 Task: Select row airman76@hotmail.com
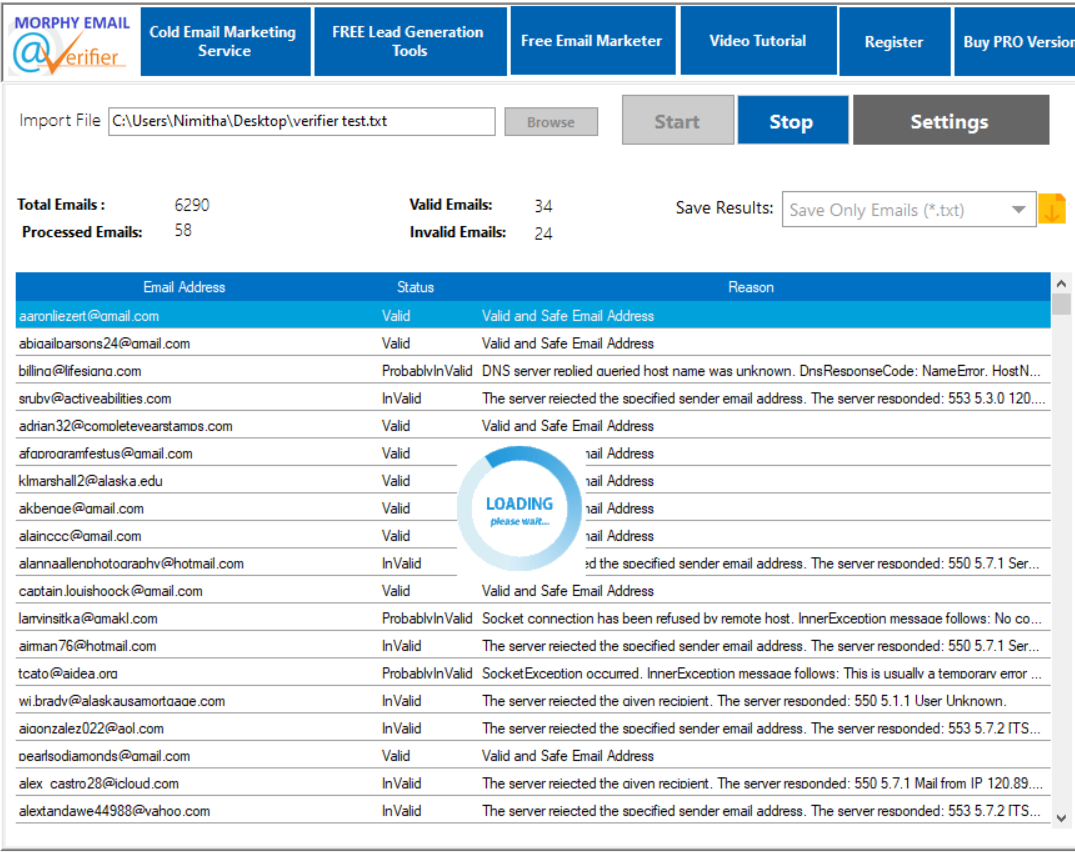533,645
